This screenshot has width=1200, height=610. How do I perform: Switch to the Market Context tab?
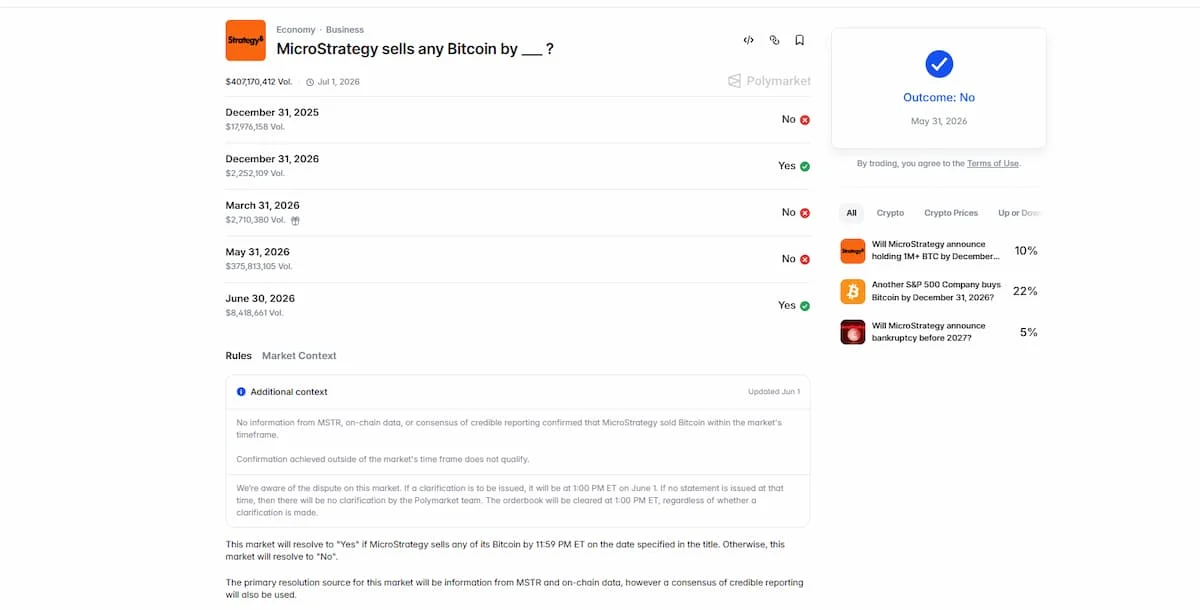(299, 356)
